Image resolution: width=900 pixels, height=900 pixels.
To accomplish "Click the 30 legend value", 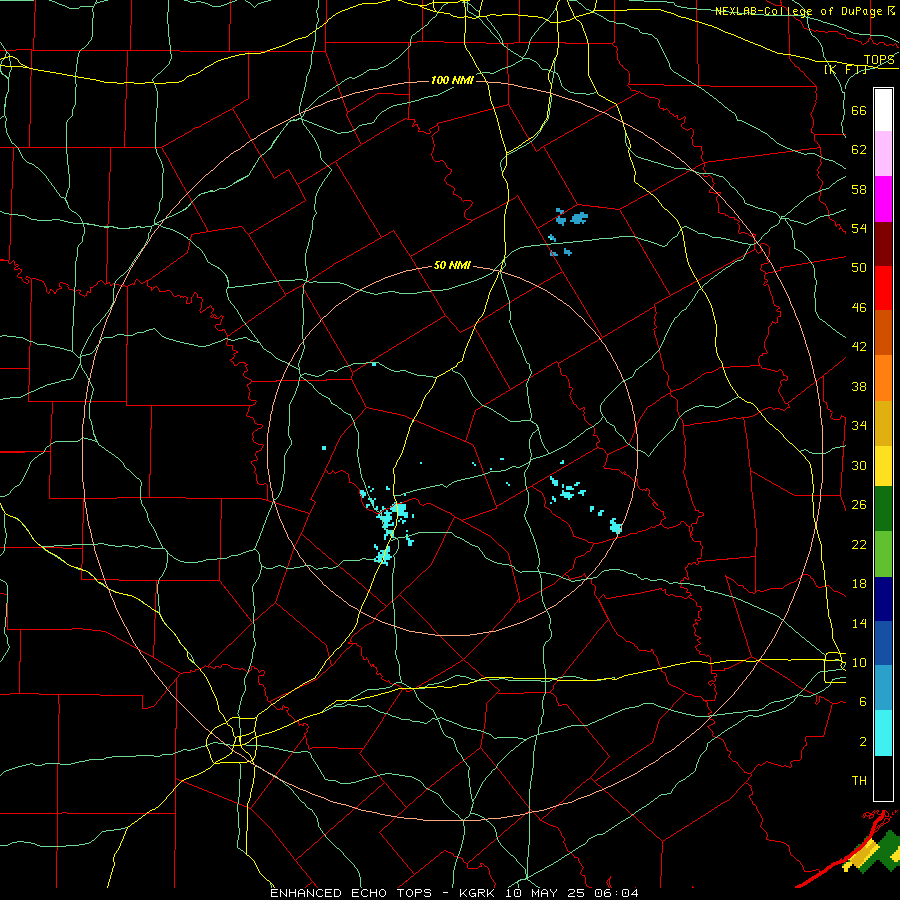I will tap(859, 465).
